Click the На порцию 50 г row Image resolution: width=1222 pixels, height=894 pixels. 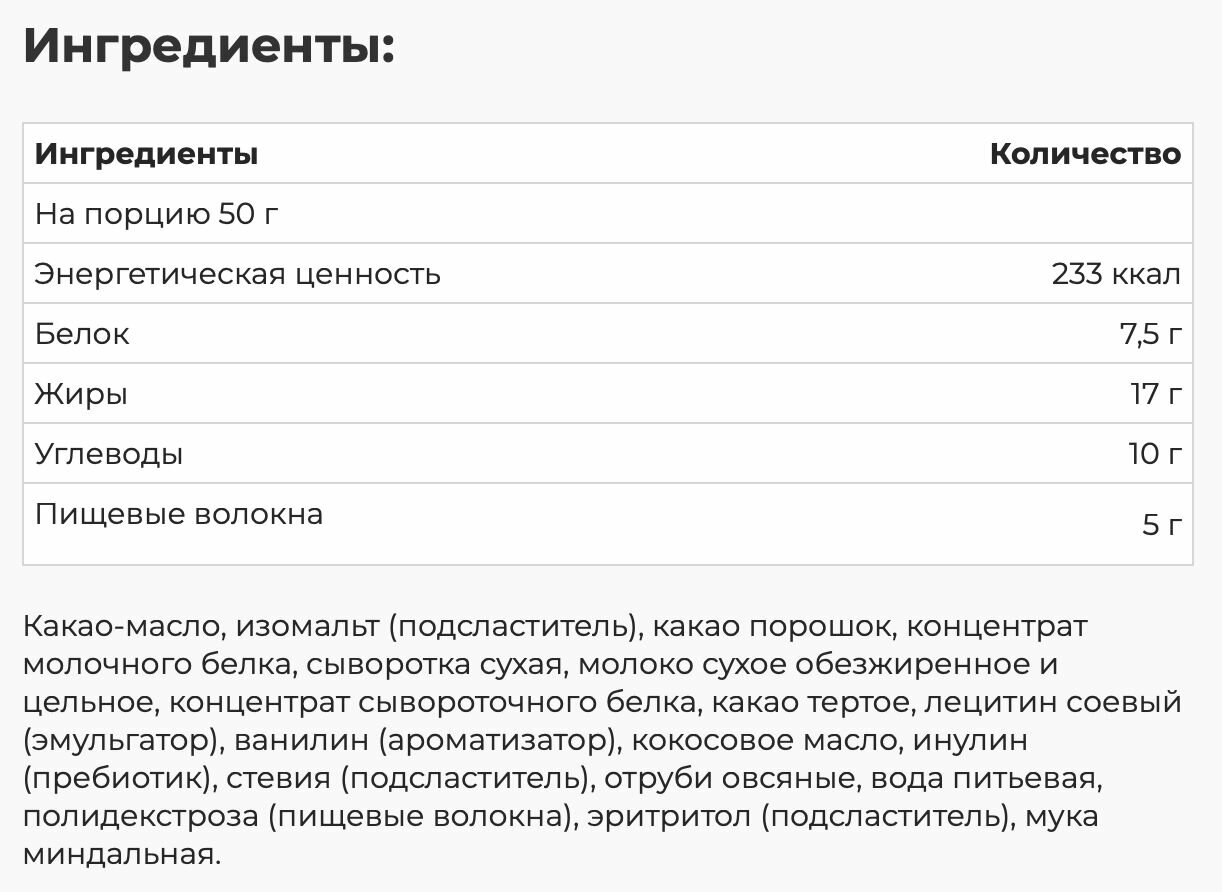[608, 213]
